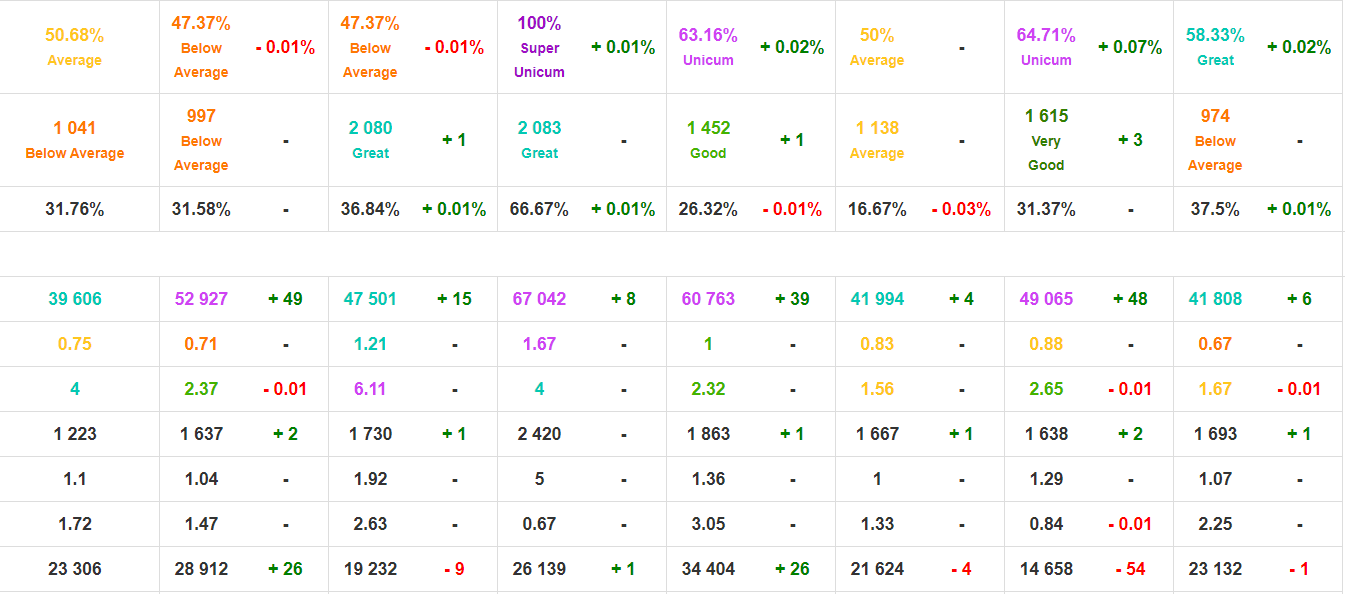Click the purple 67 042 value
Image resolution: width=1345 pixels, height=594 pixels.
pyautogui.click(x=539, y=299)
